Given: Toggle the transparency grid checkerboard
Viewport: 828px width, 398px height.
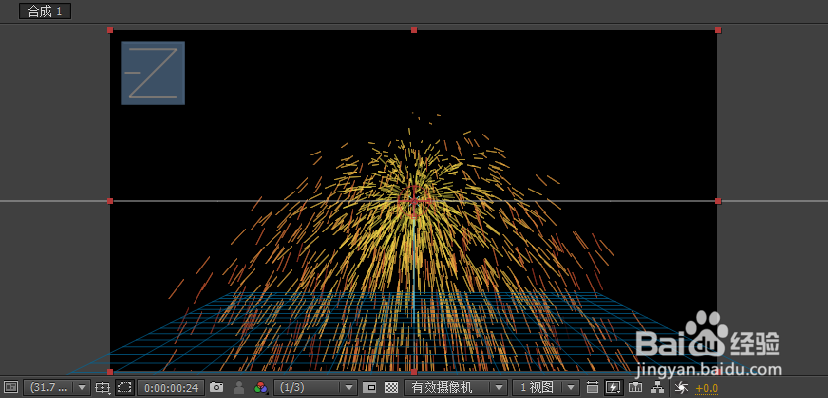Looking at the screenshot, I should [391, 387].
